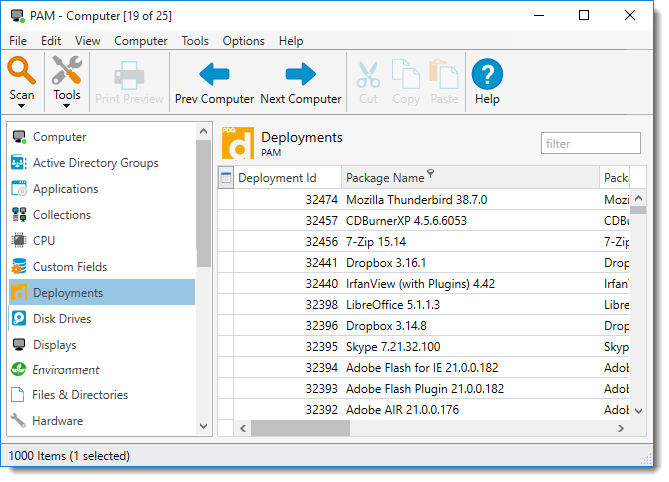The height and width of the screenshot is (482, 669).
Task: Sort by Package Name column header
Action: (x=471, y=177)
